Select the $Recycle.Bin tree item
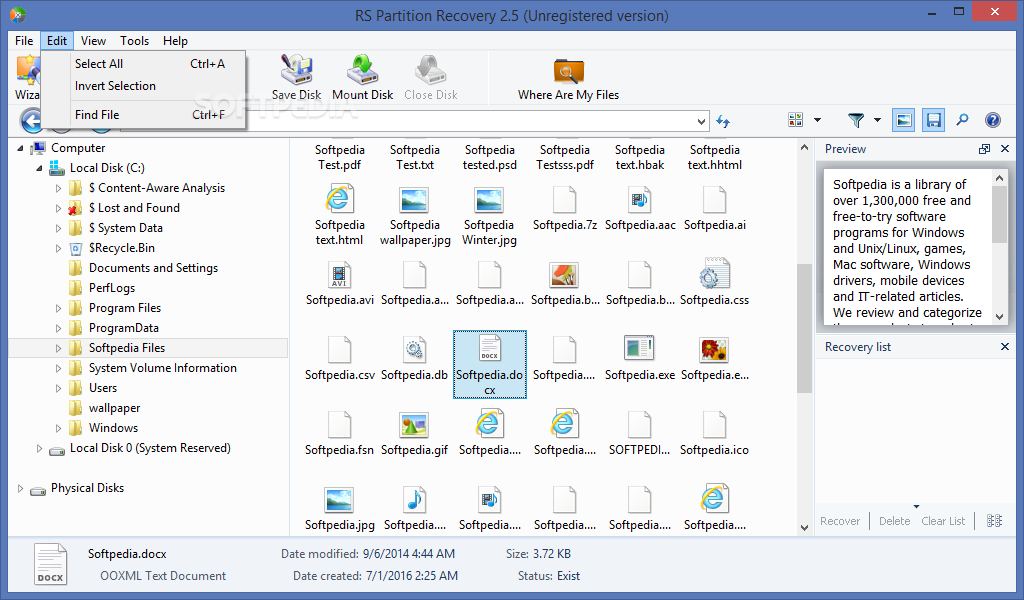Image resolution: width=1024 pixels, height=600 pixels. pos(121,248)
